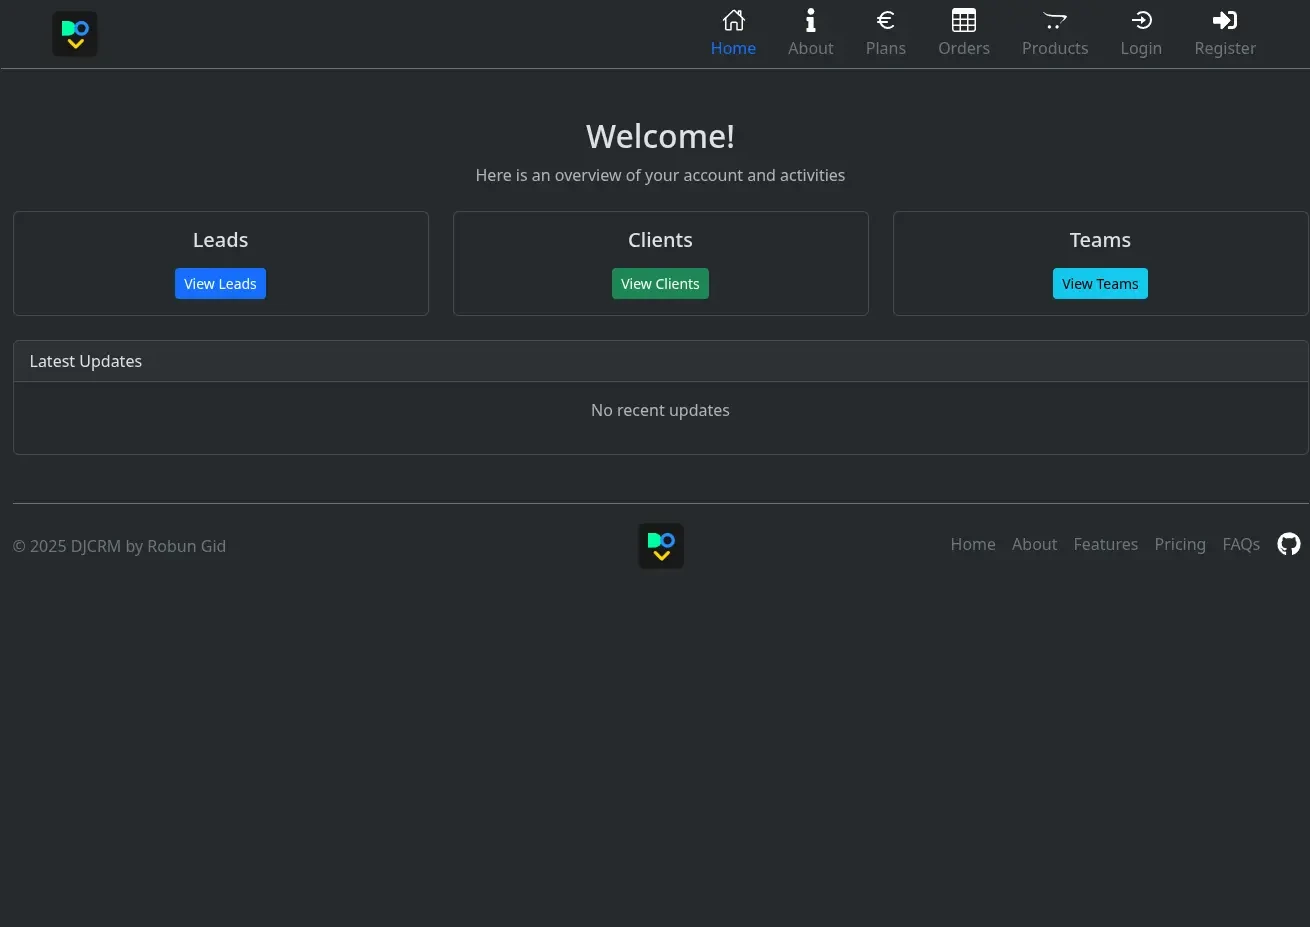This screenshot has width=1310, height=927.
Task: Go to the Home nav label
Action: click(x=733, y=48)
